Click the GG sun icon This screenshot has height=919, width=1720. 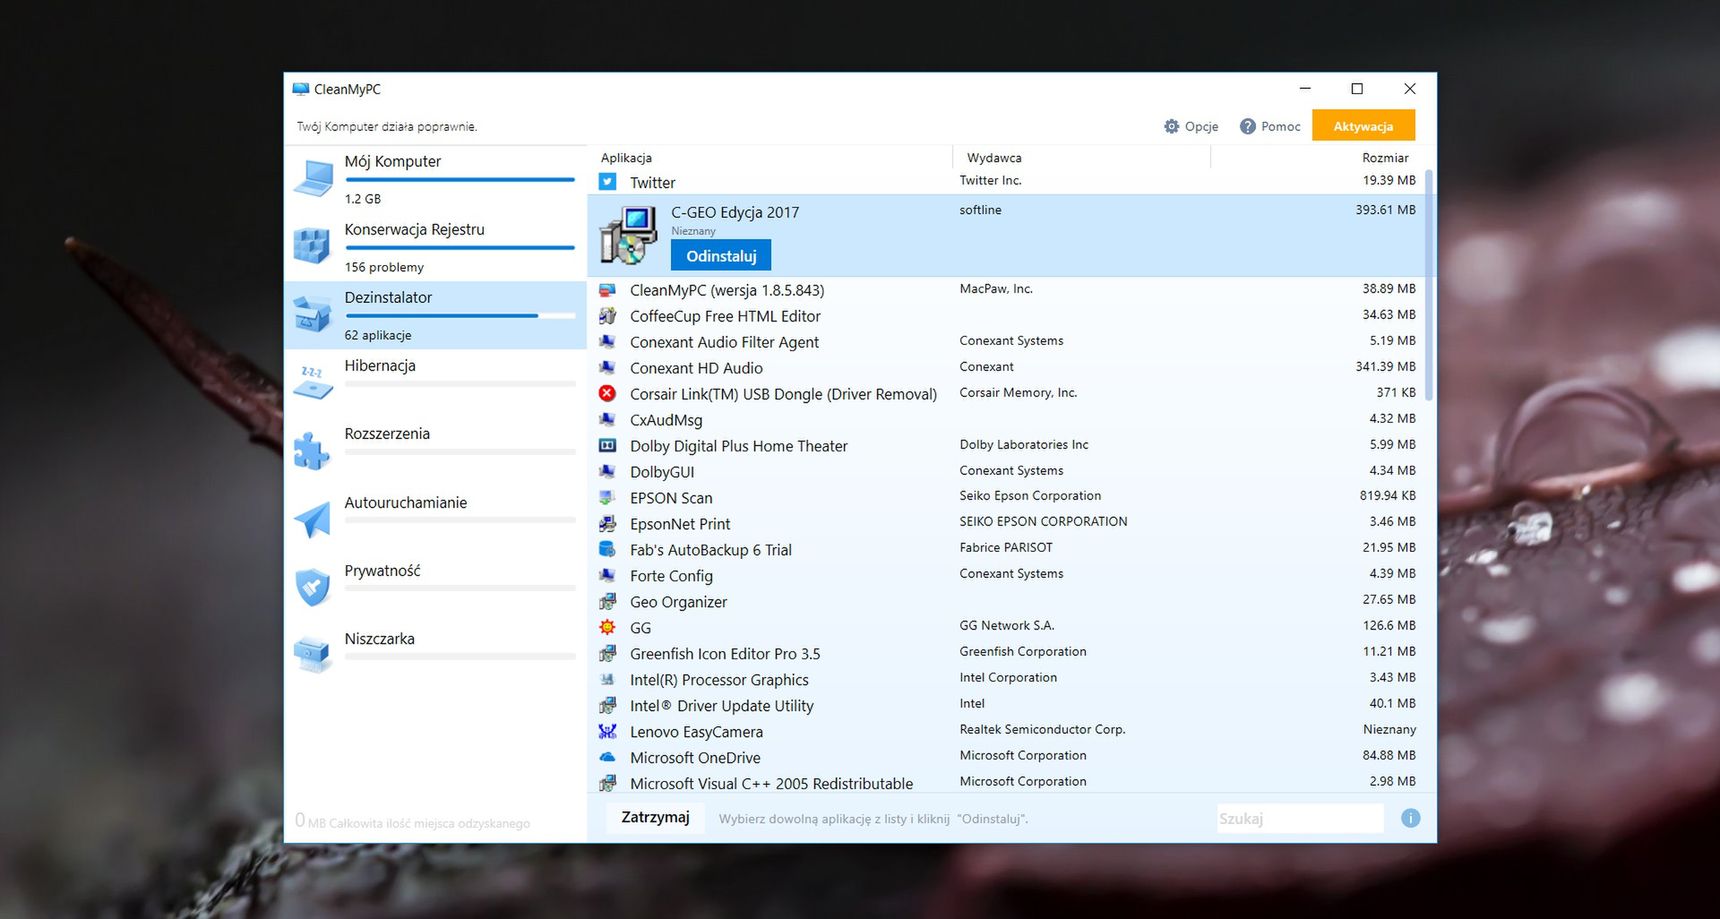pos(607,627)
